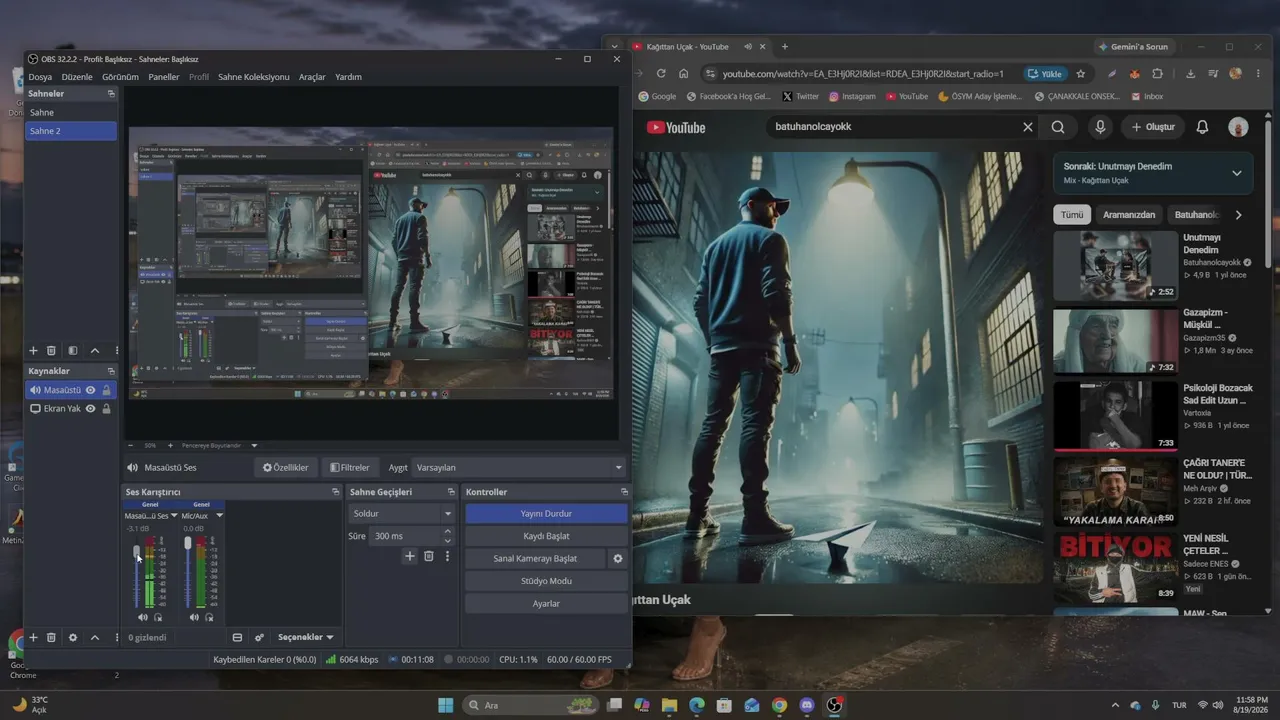Toggle monitoring for Mic/Aux channel

209,617
